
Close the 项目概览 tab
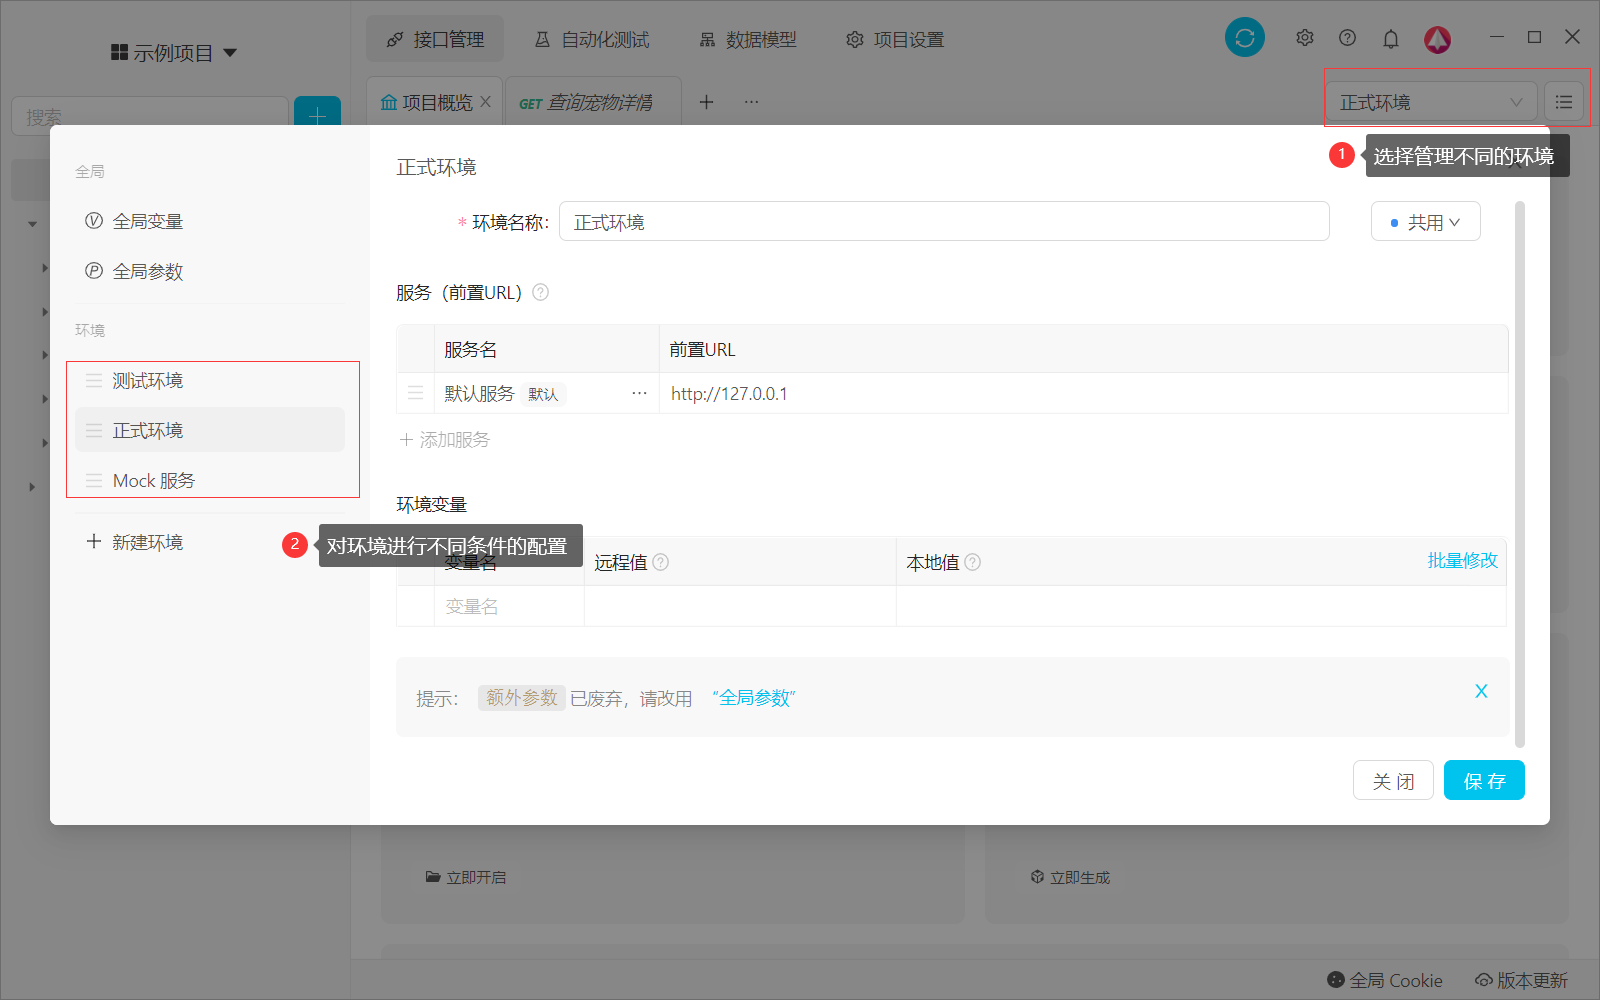tap(485, 101)
